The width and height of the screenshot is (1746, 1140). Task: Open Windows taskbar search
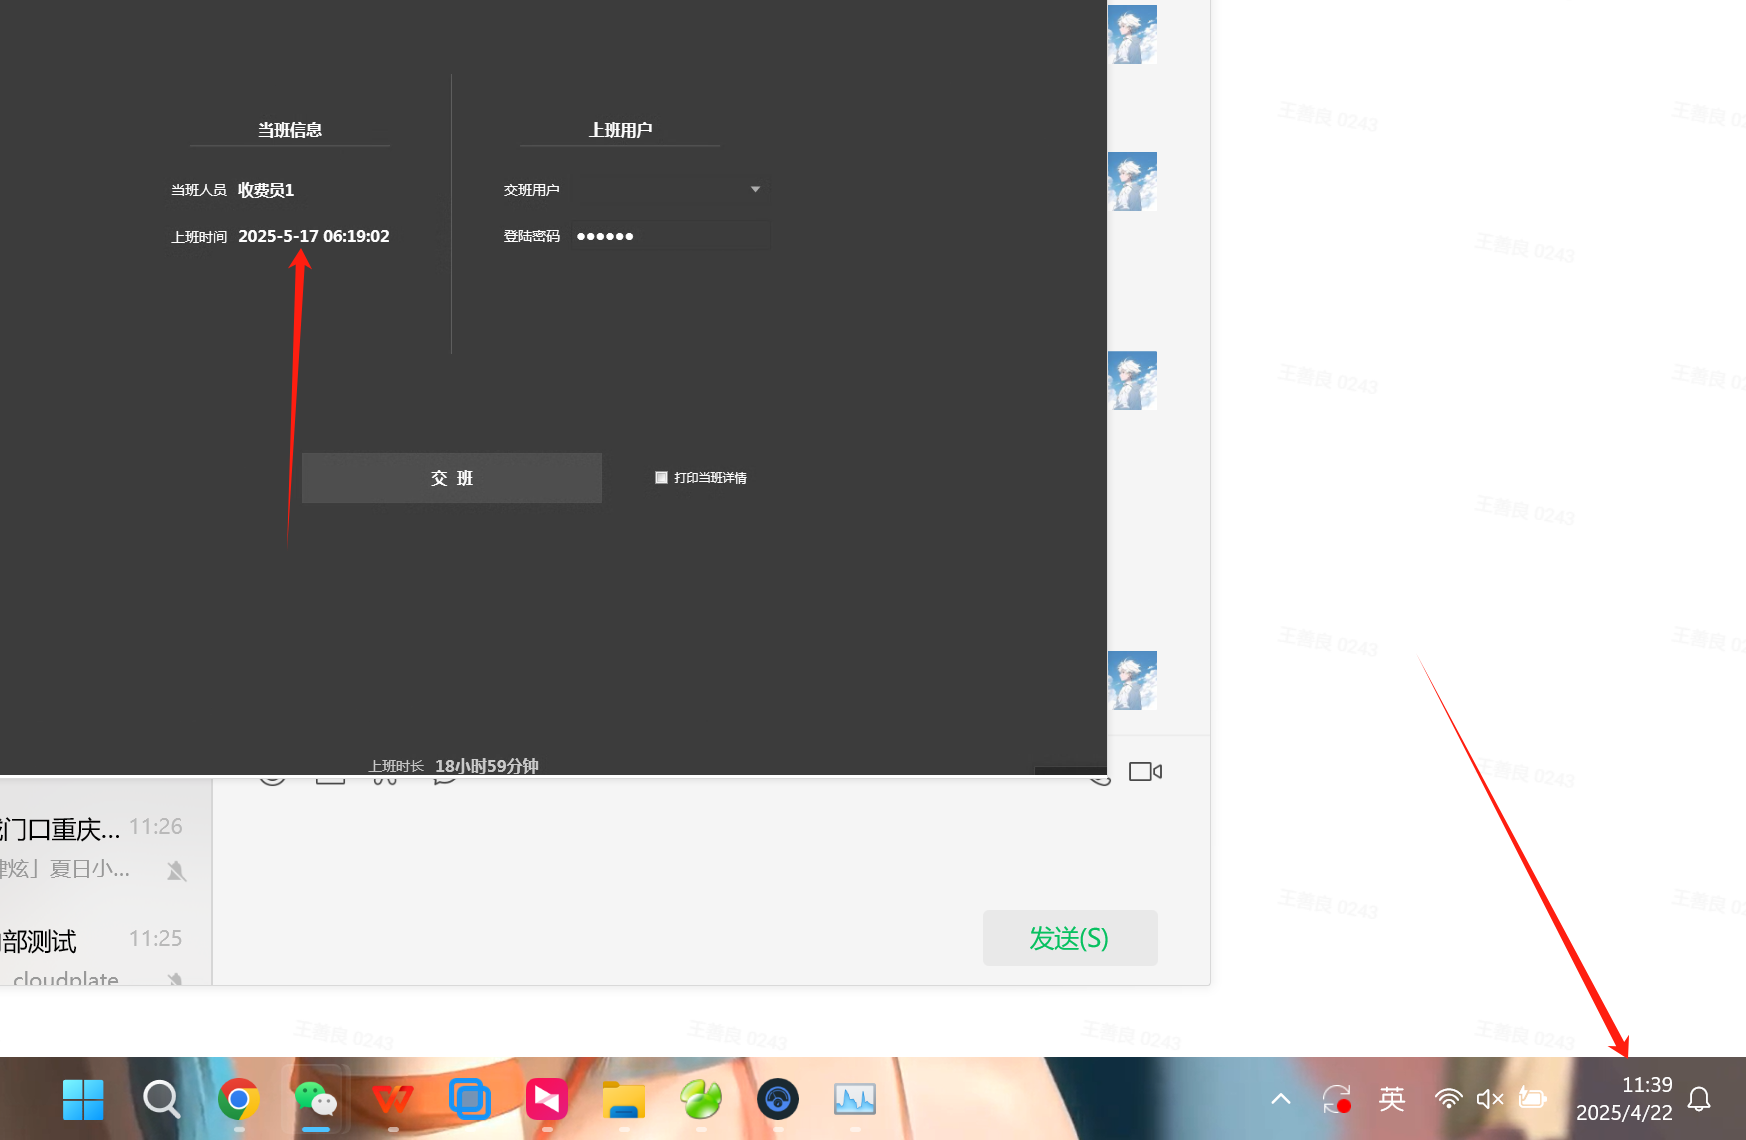pyautogui.click(x=161, y=1100)
